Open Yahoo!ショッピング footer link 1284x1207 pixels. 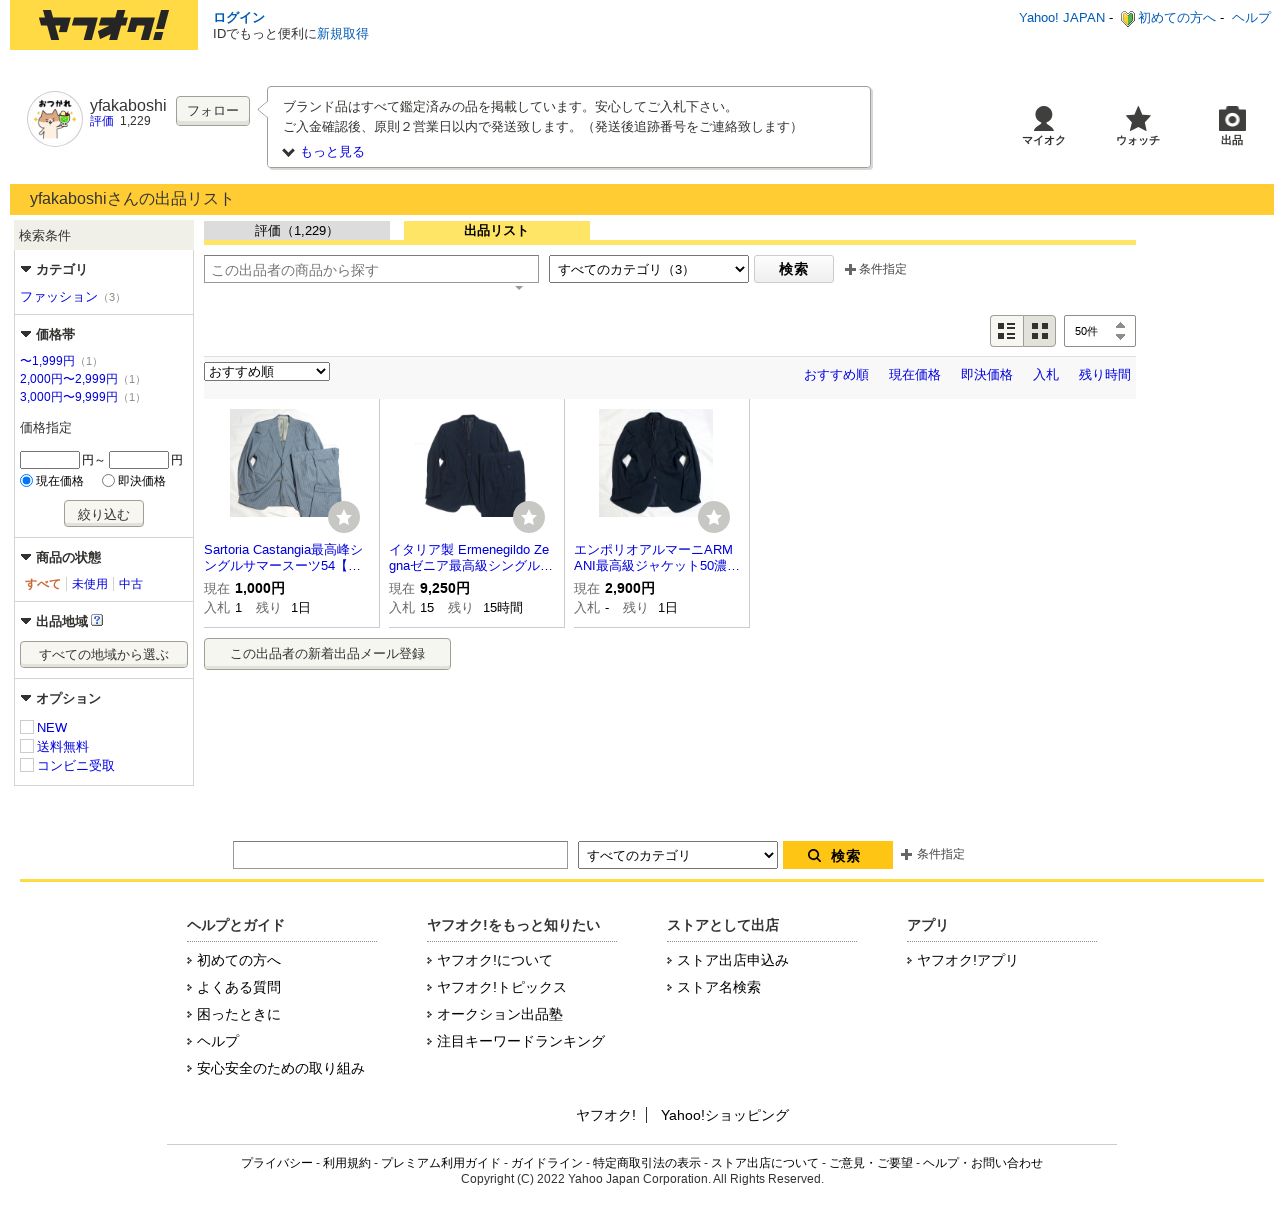pyautogui.click(x=725, y=1115)
